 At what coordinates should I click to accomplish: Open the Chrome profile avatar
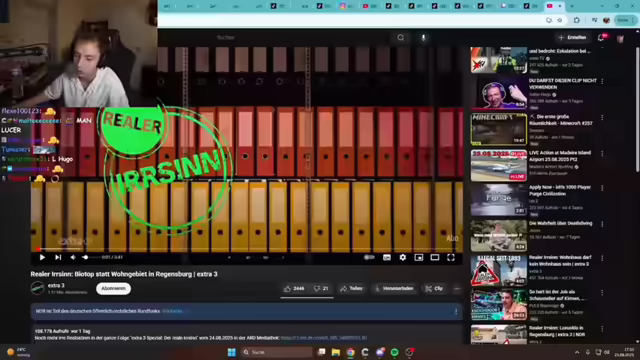click(607, 20)
